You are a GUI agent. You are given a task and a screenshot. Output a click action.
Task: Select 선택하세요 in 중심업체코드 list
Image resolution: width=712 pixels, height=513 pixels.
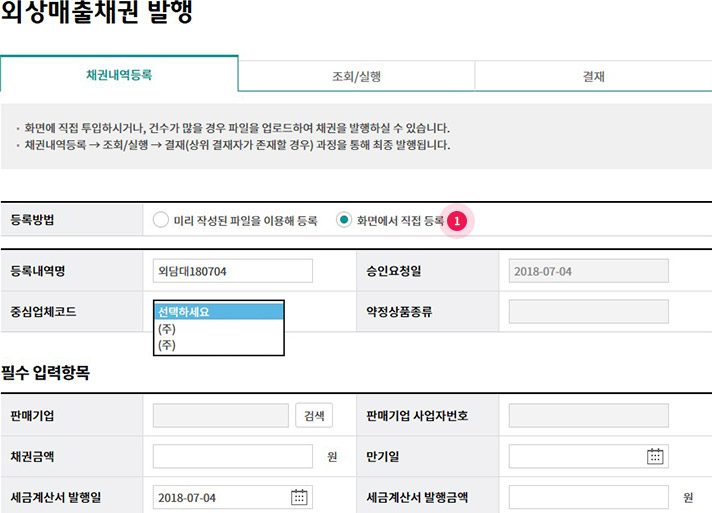point(219,311)
